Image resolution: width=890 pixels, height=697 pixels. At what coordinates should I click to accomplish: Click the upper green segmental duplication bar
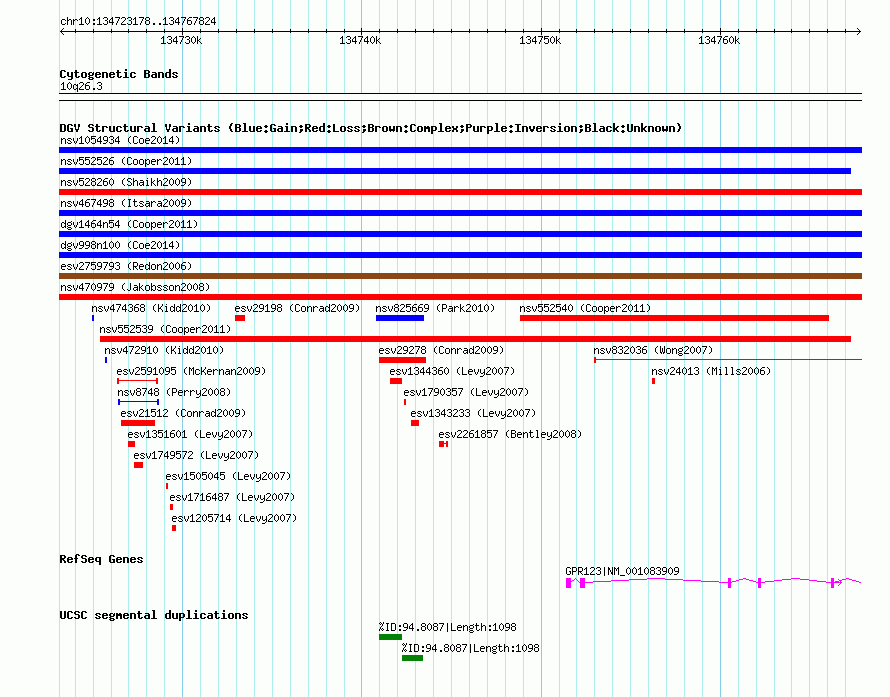pos(391,637)
